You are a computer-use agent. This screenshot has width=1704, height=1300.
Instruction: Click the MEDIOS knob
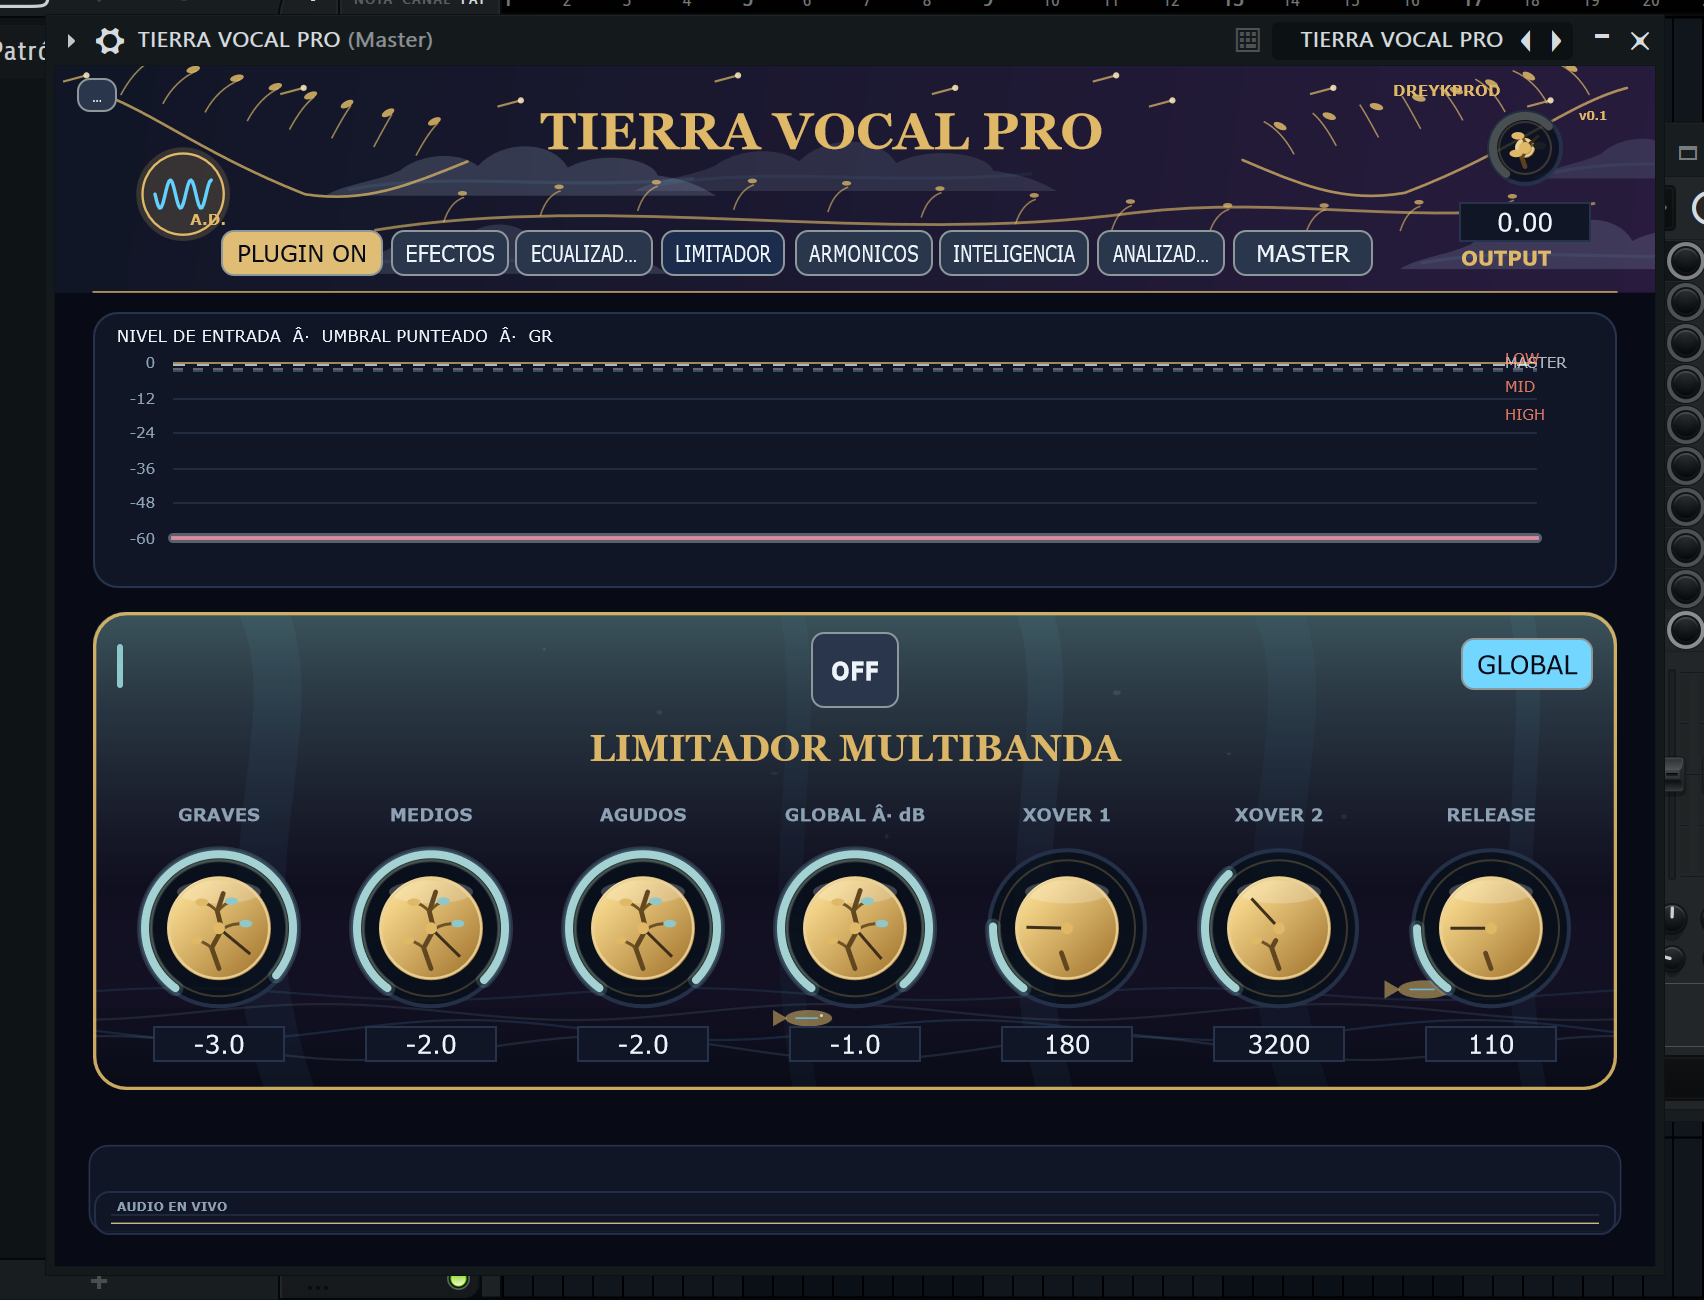point(431,928)
